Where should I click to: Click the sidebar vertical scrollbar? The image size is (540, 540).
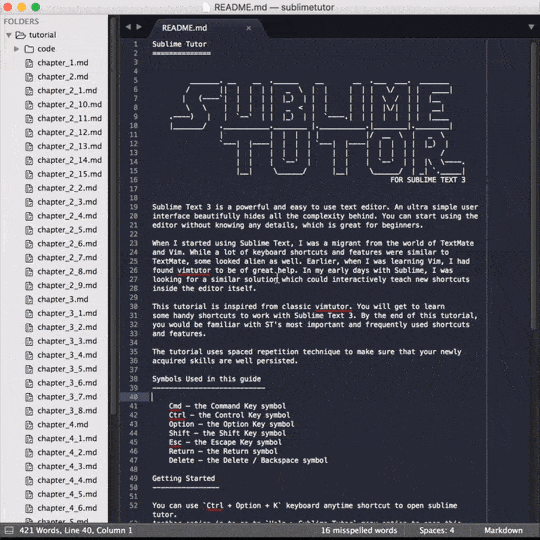(x=113, y=217)
